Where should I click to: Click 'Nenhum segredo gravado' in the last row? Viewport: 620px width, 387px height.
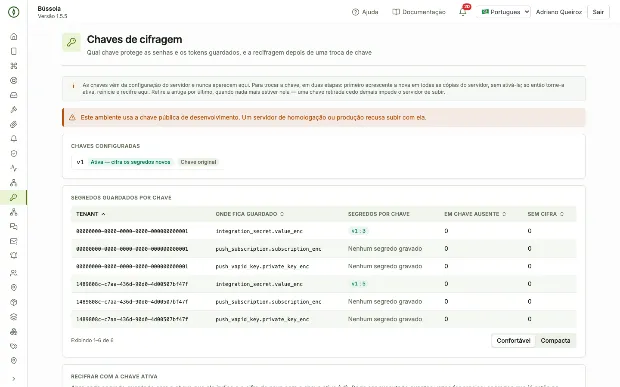[385, 319]
